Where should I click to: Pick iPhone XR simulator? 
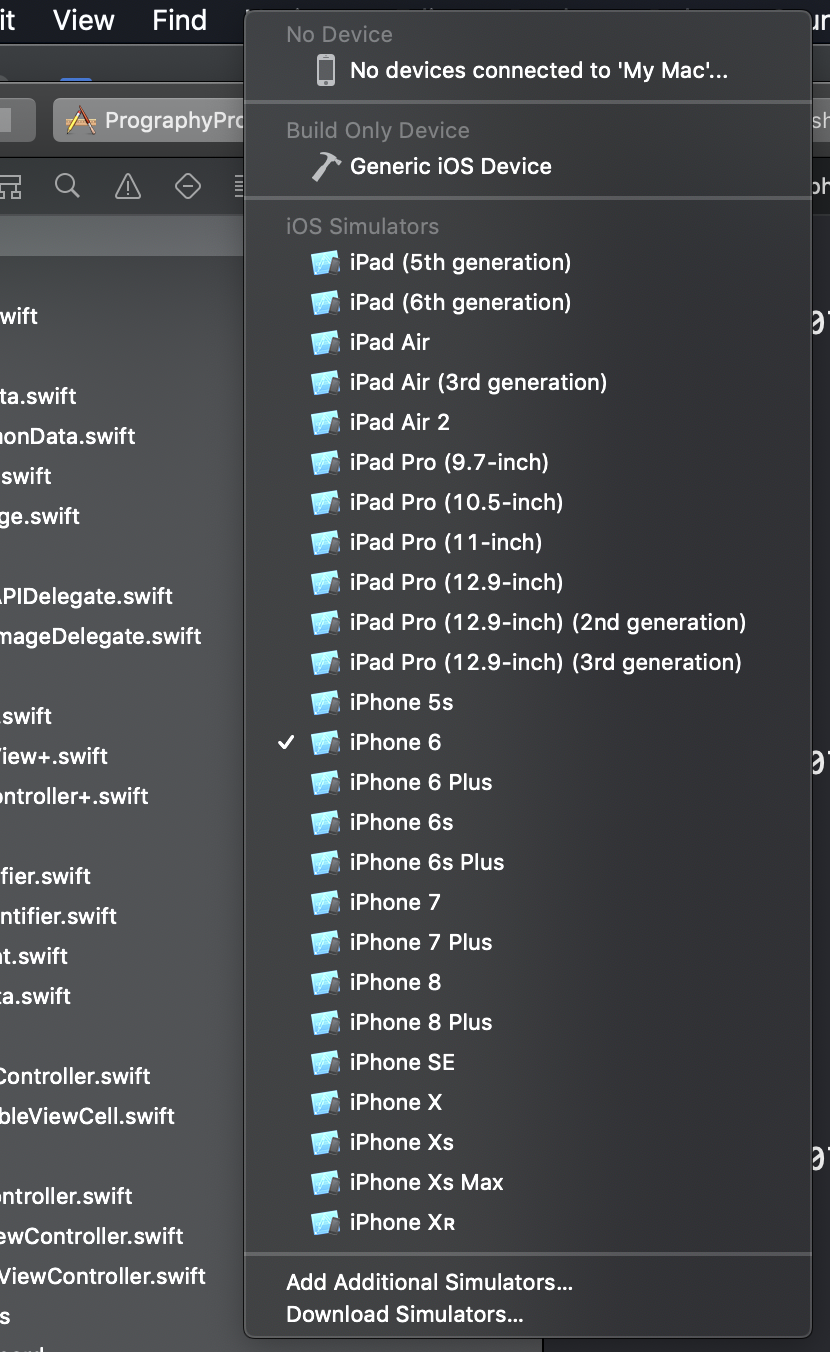click(x=527, y=1222)
